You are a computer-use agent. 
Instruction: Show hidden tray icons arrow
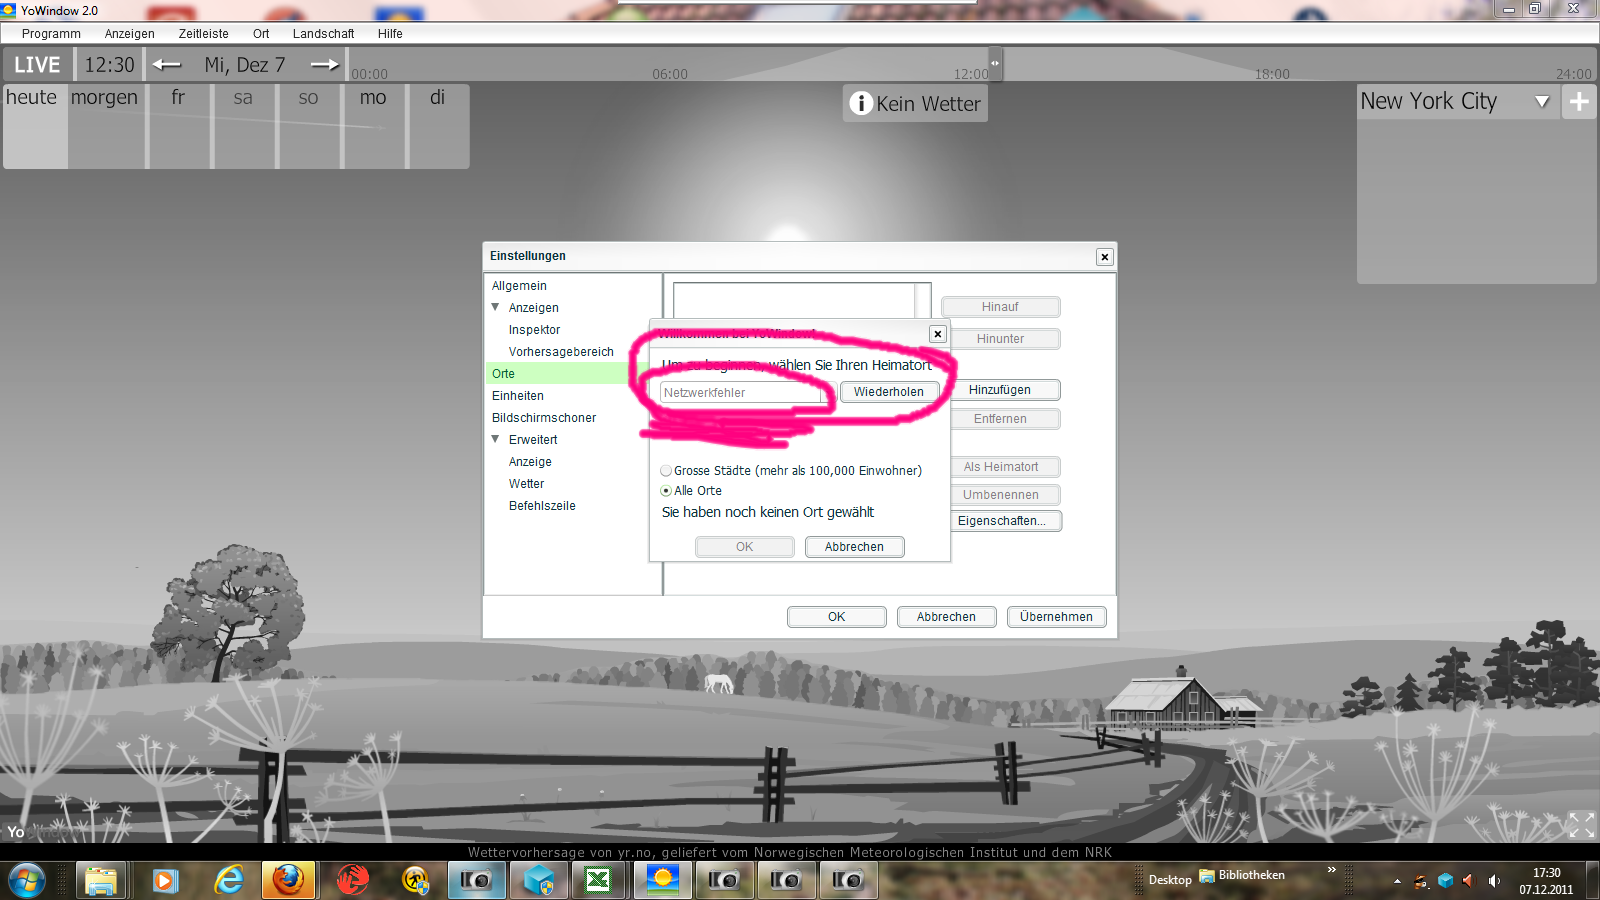pos(1397,881)
